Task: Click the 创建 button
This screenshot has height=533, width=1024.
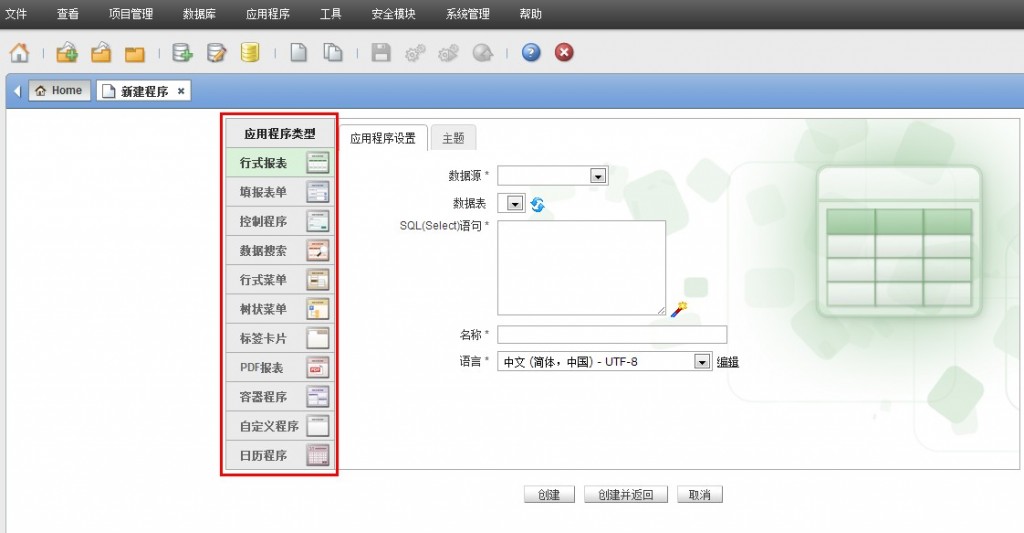Action: coord(549,494)
